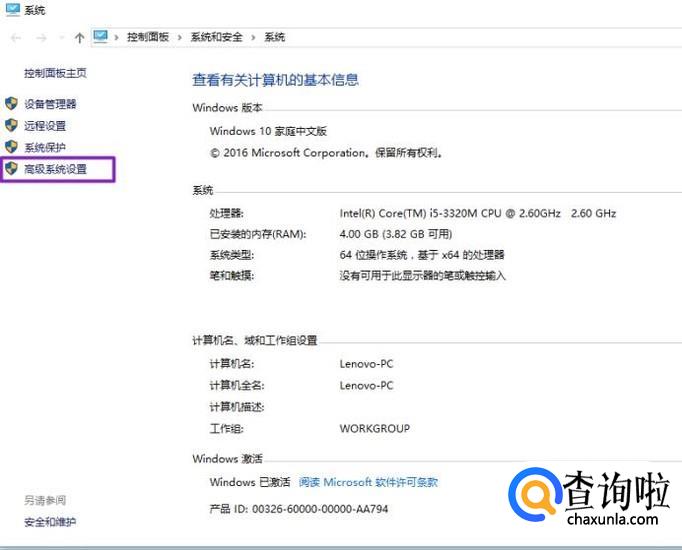
Task: Select workgroup value WORKGROUP
Action: tap(374, 429)
